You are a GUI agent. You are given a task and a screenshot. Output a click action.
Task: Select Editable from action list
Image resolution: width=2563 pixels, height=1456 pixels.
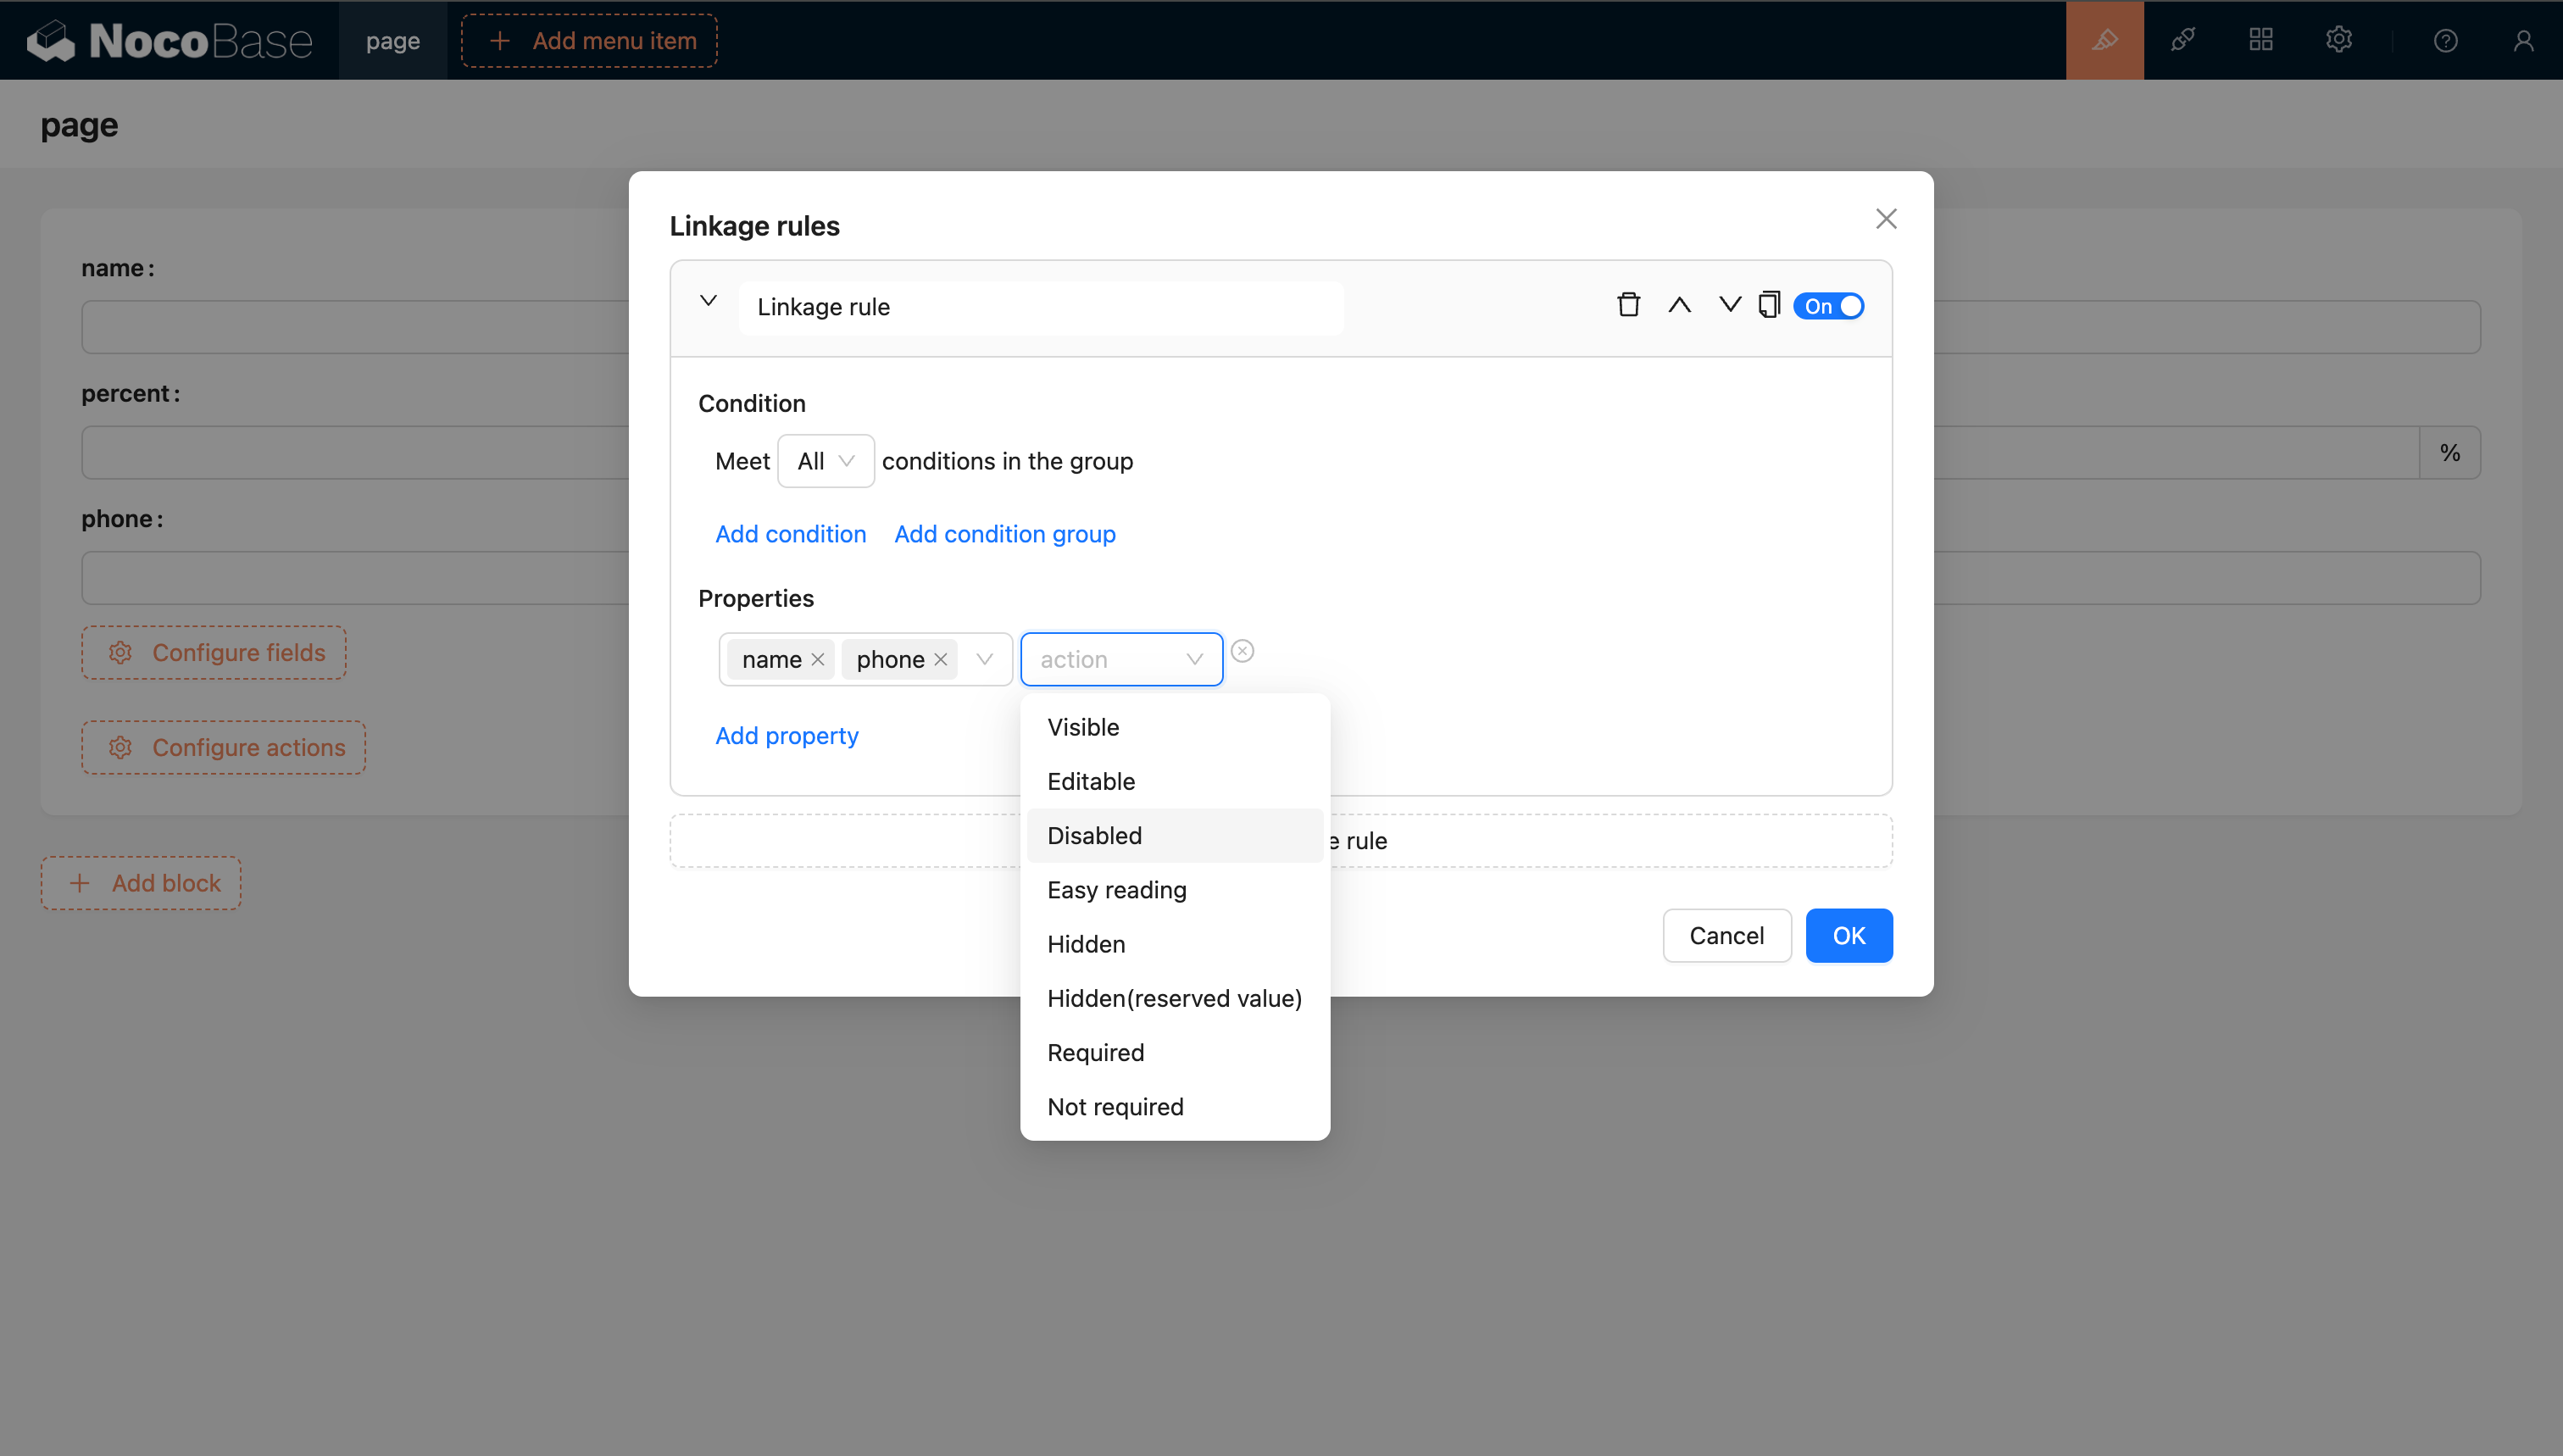[1175, 781]
